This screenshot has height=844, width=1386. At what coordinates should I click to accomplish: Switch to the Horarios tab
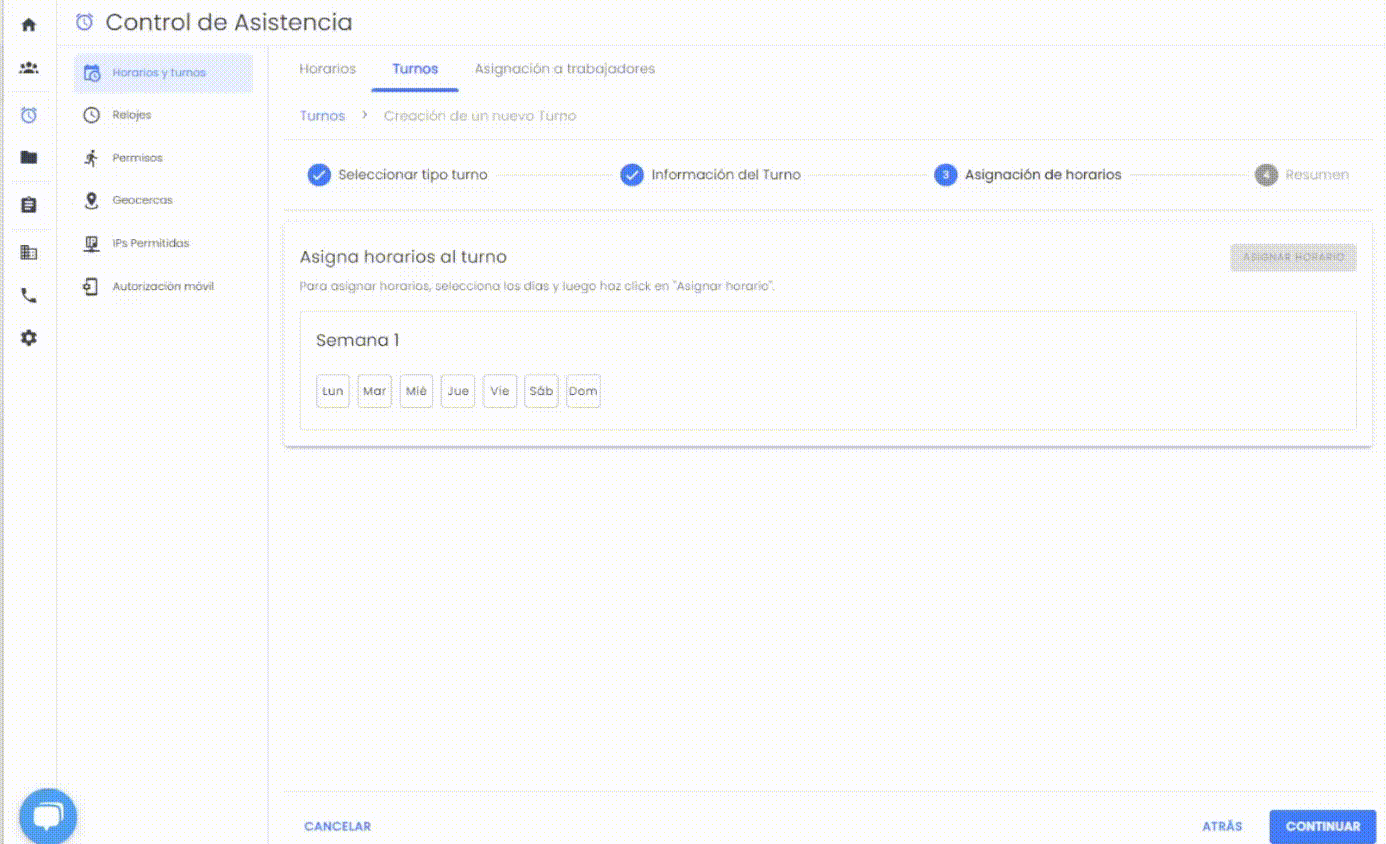pyautogui.click(x=327, y=69)
